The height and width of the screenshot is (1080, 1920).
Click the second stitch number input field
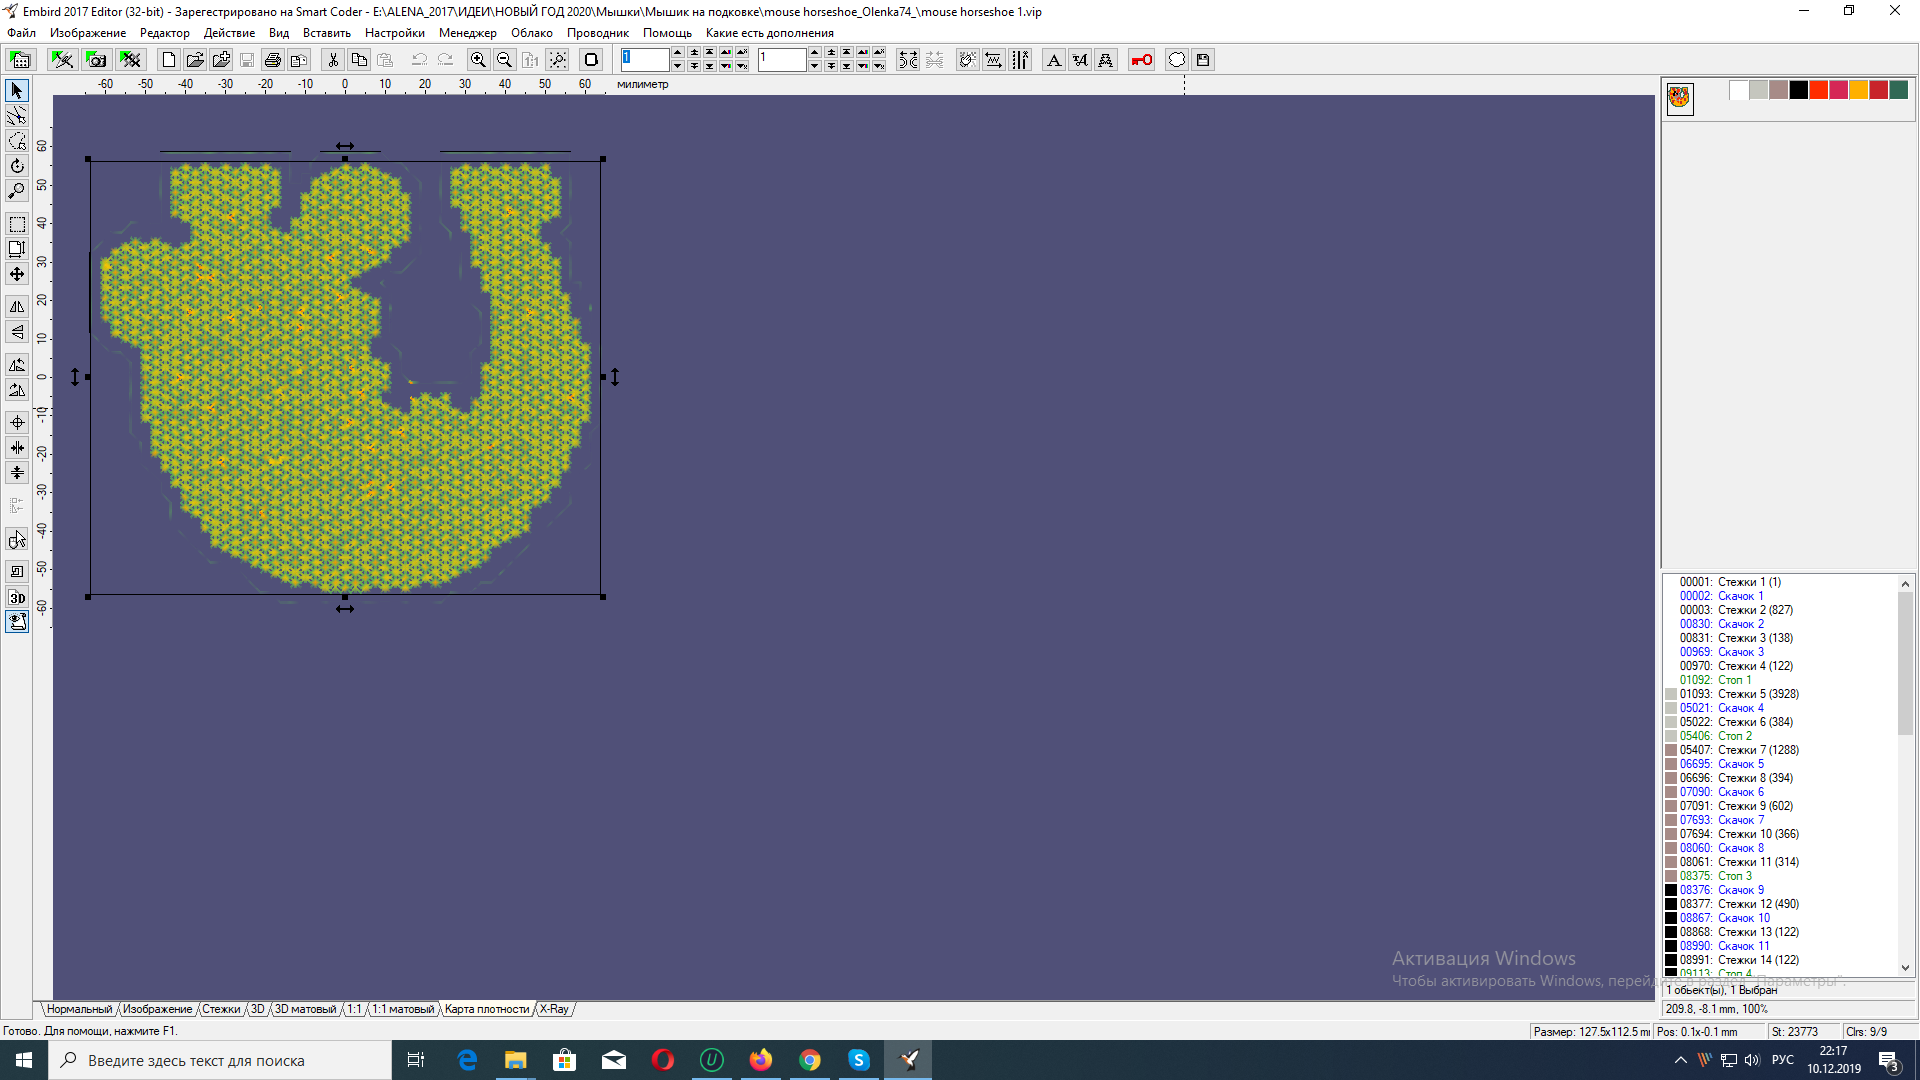pyautogui.click(x=782, y=60)
